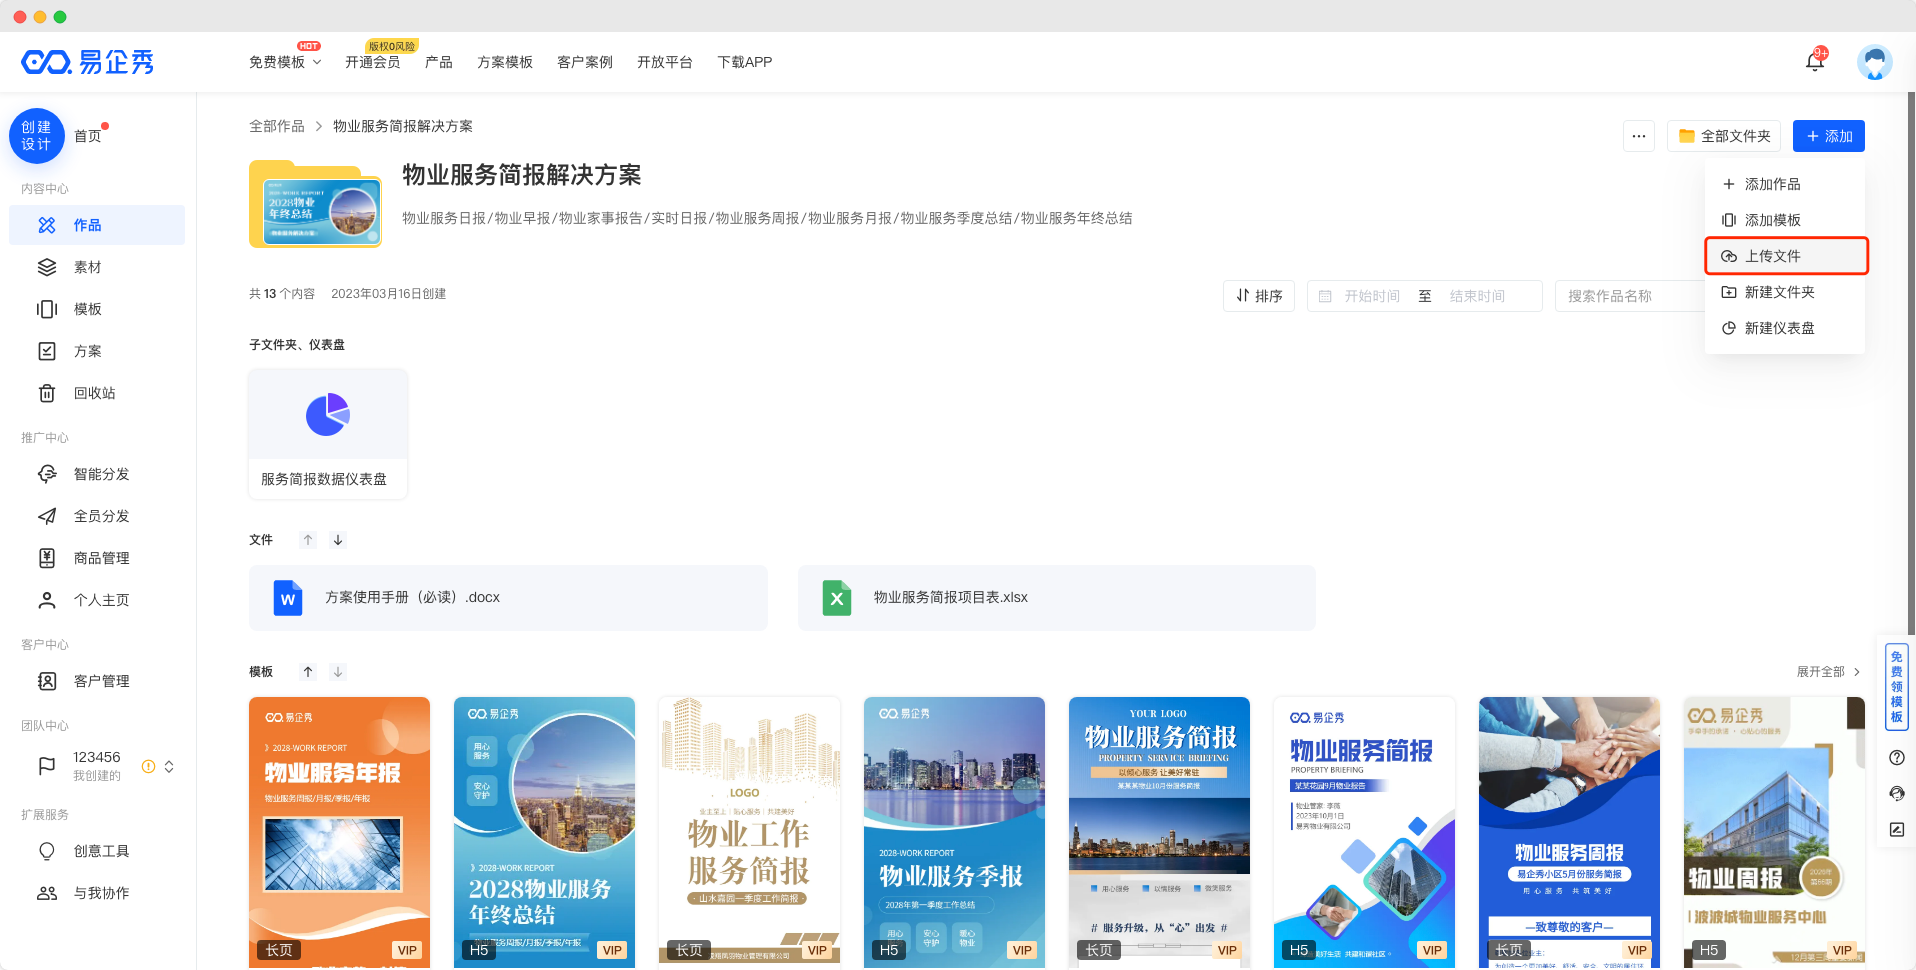Go to 全部作品 breadcrumb
1916x970 pixels.
click(x=277, y=126)
